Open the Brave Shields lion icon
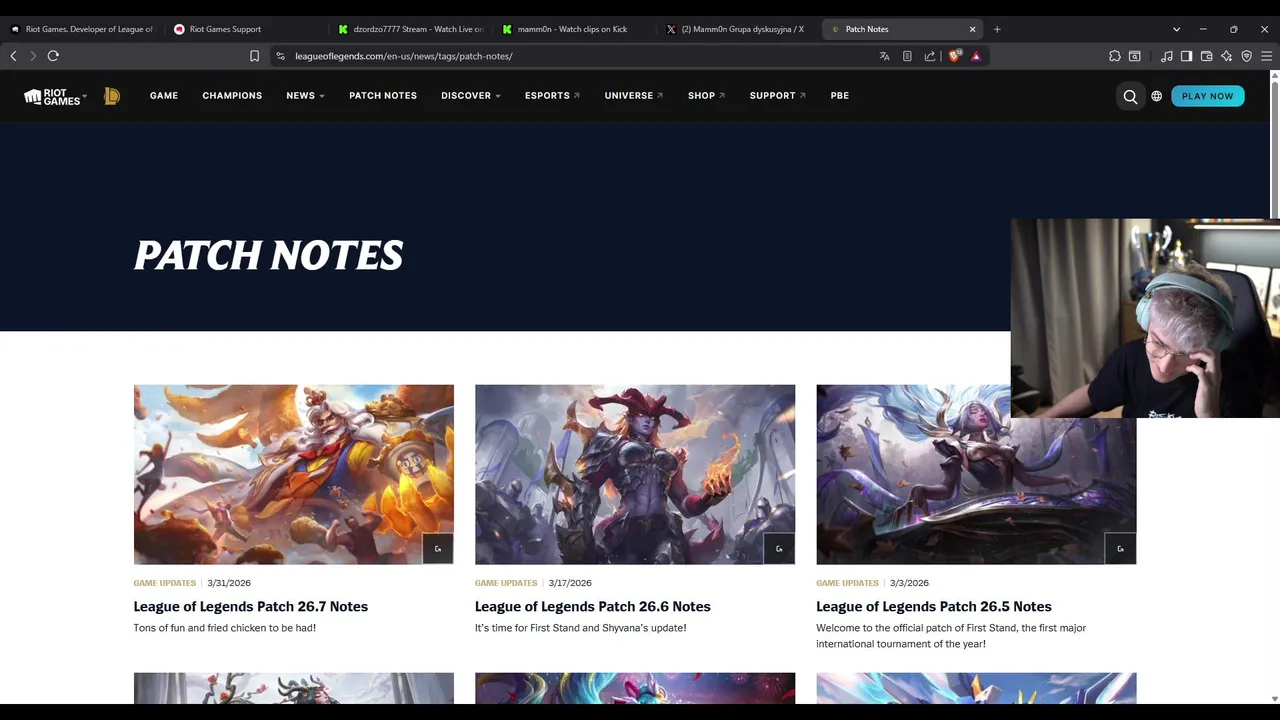The image size is (1280, 720). [954, 56]
